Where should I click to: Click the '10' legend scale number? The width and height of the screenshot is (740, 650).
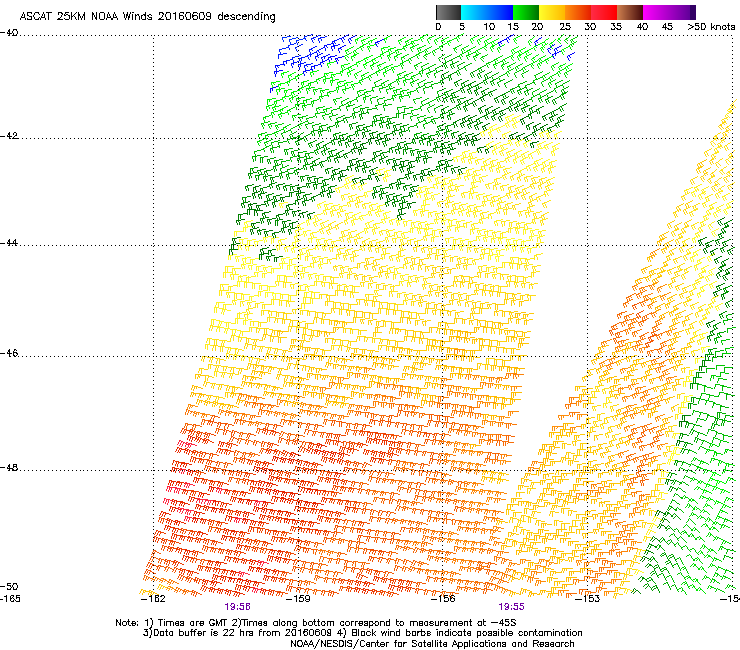tap(489, 27)
